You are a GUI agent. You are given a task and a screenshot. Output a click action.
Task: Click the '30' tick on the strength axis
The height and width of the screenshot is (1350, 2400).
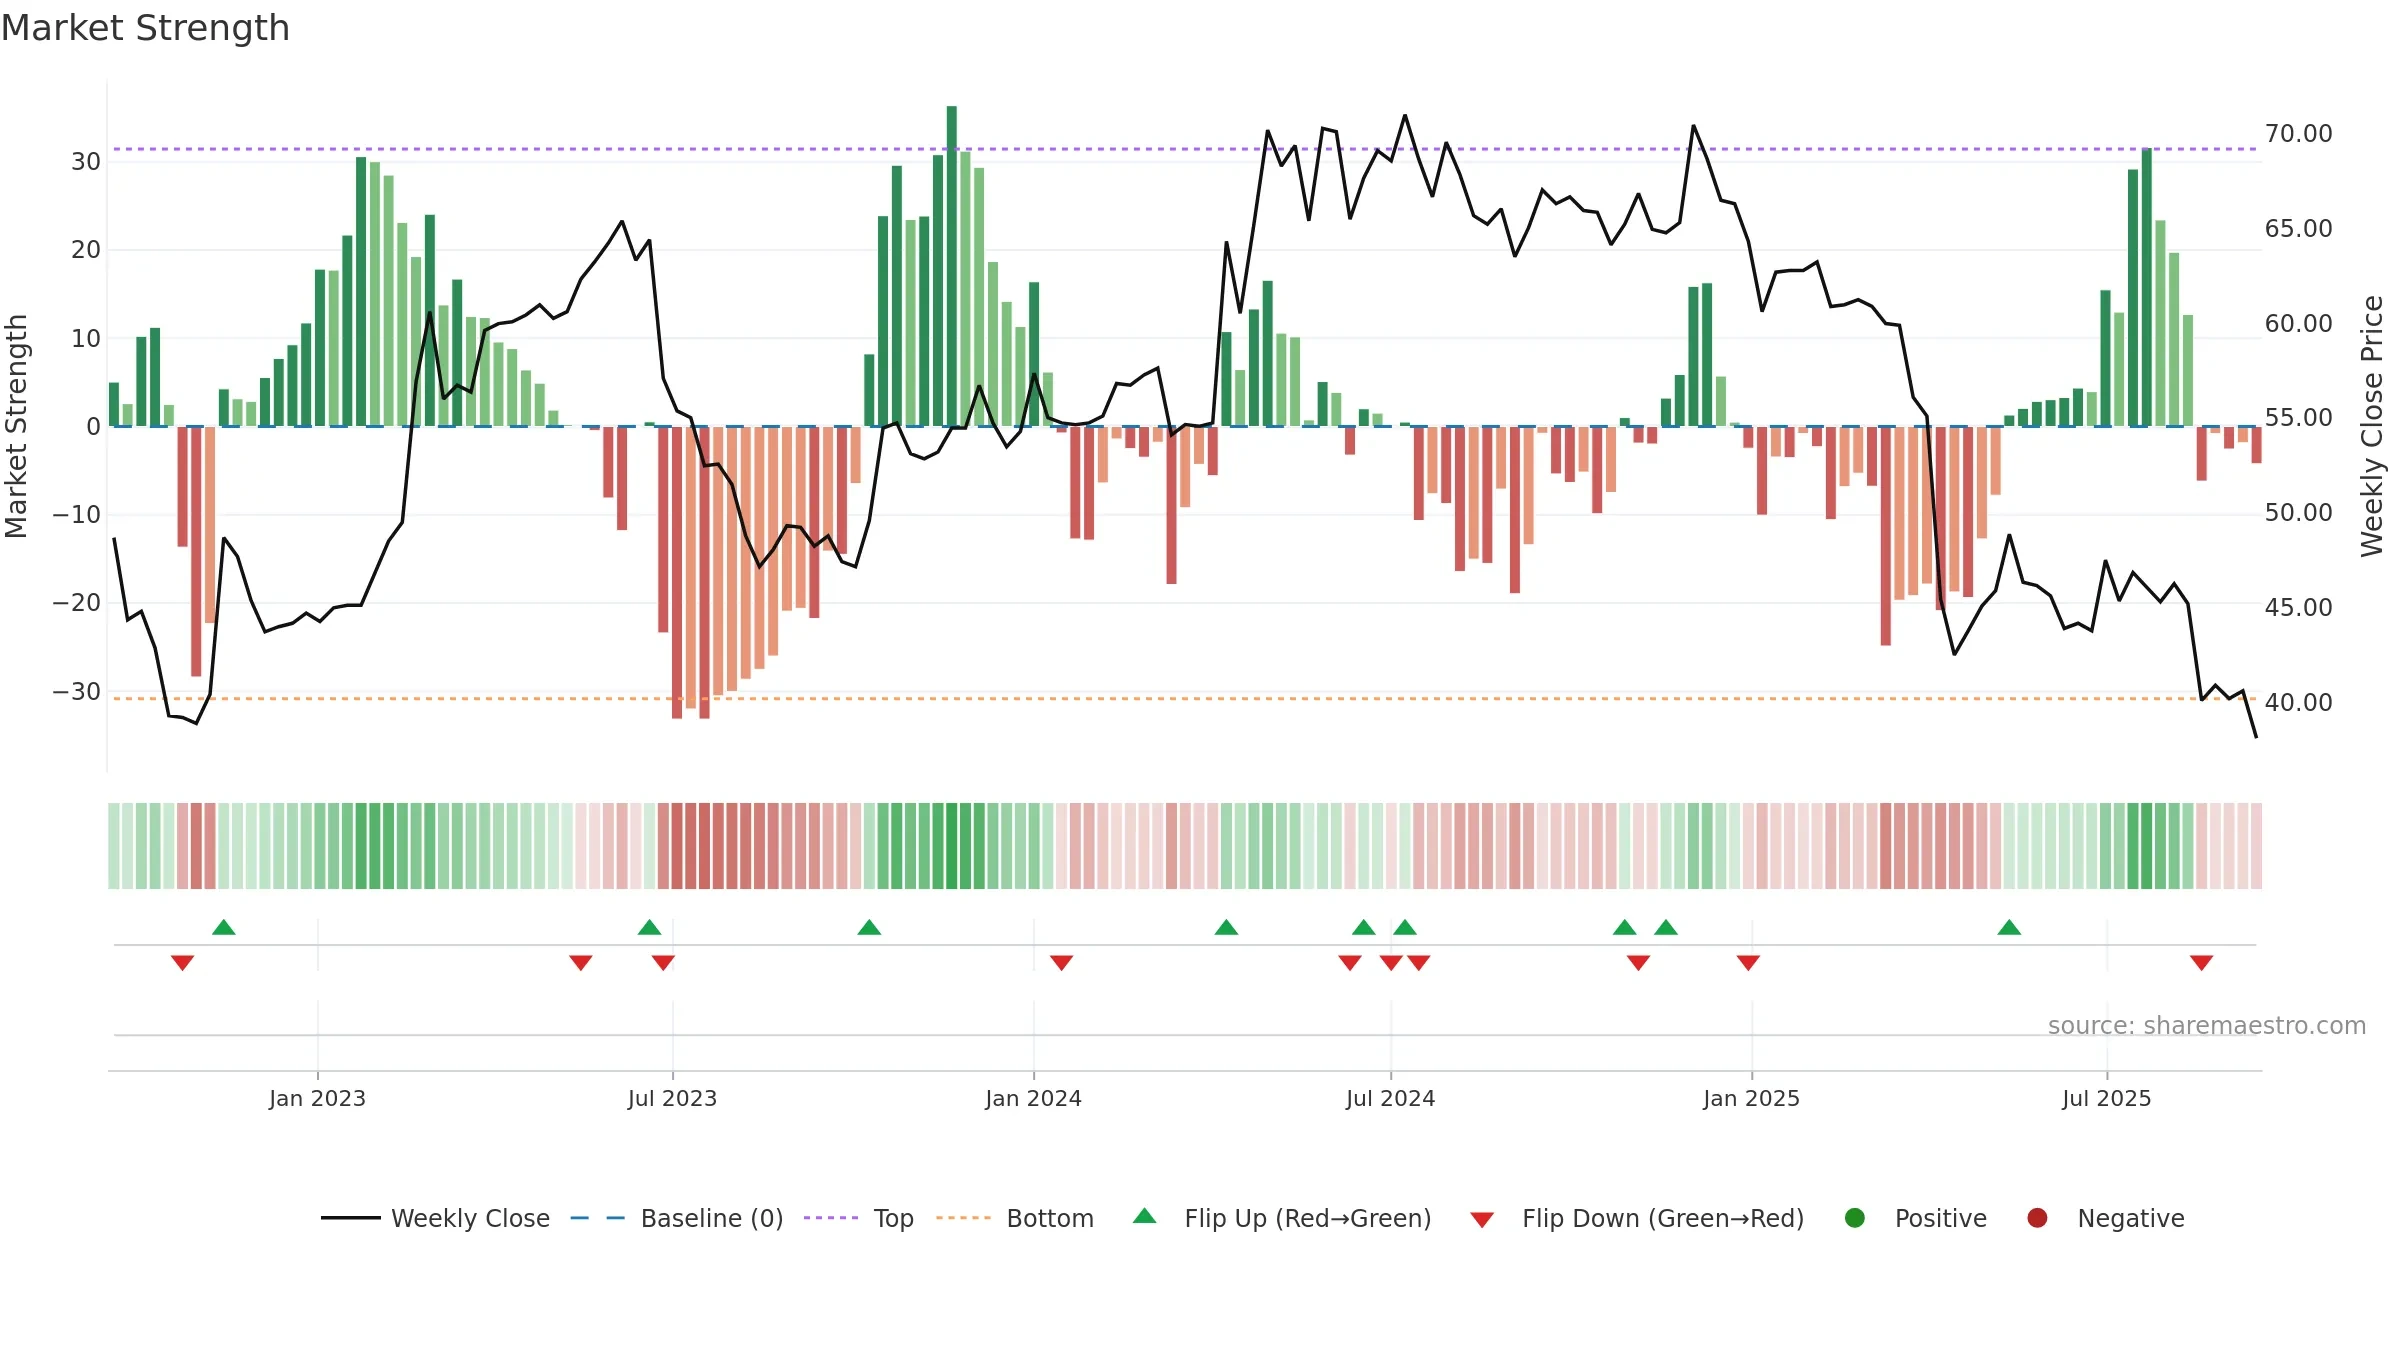click(x=86, y=162)
